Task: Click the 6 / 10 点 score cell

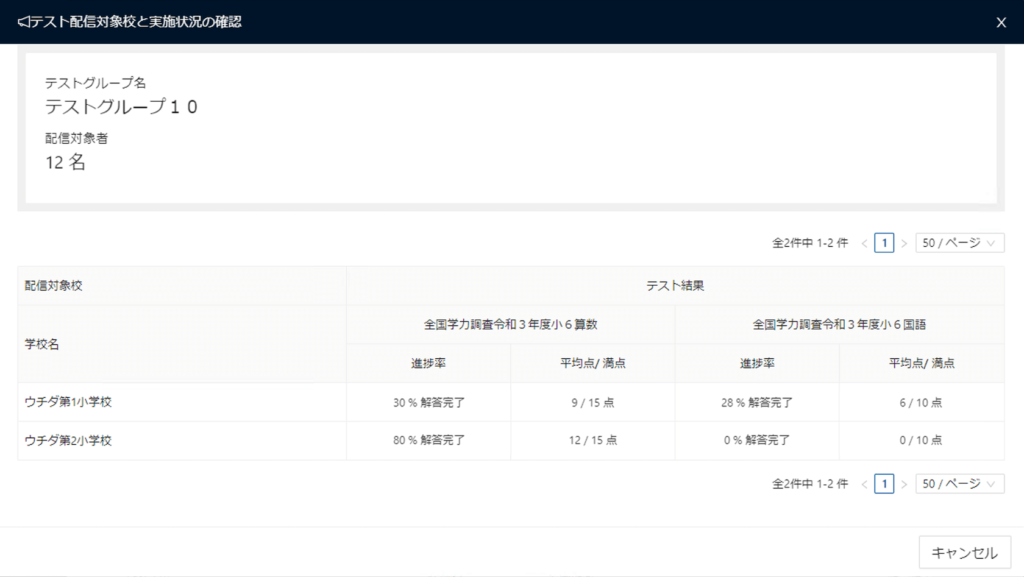Action: [x=921, y=402]
